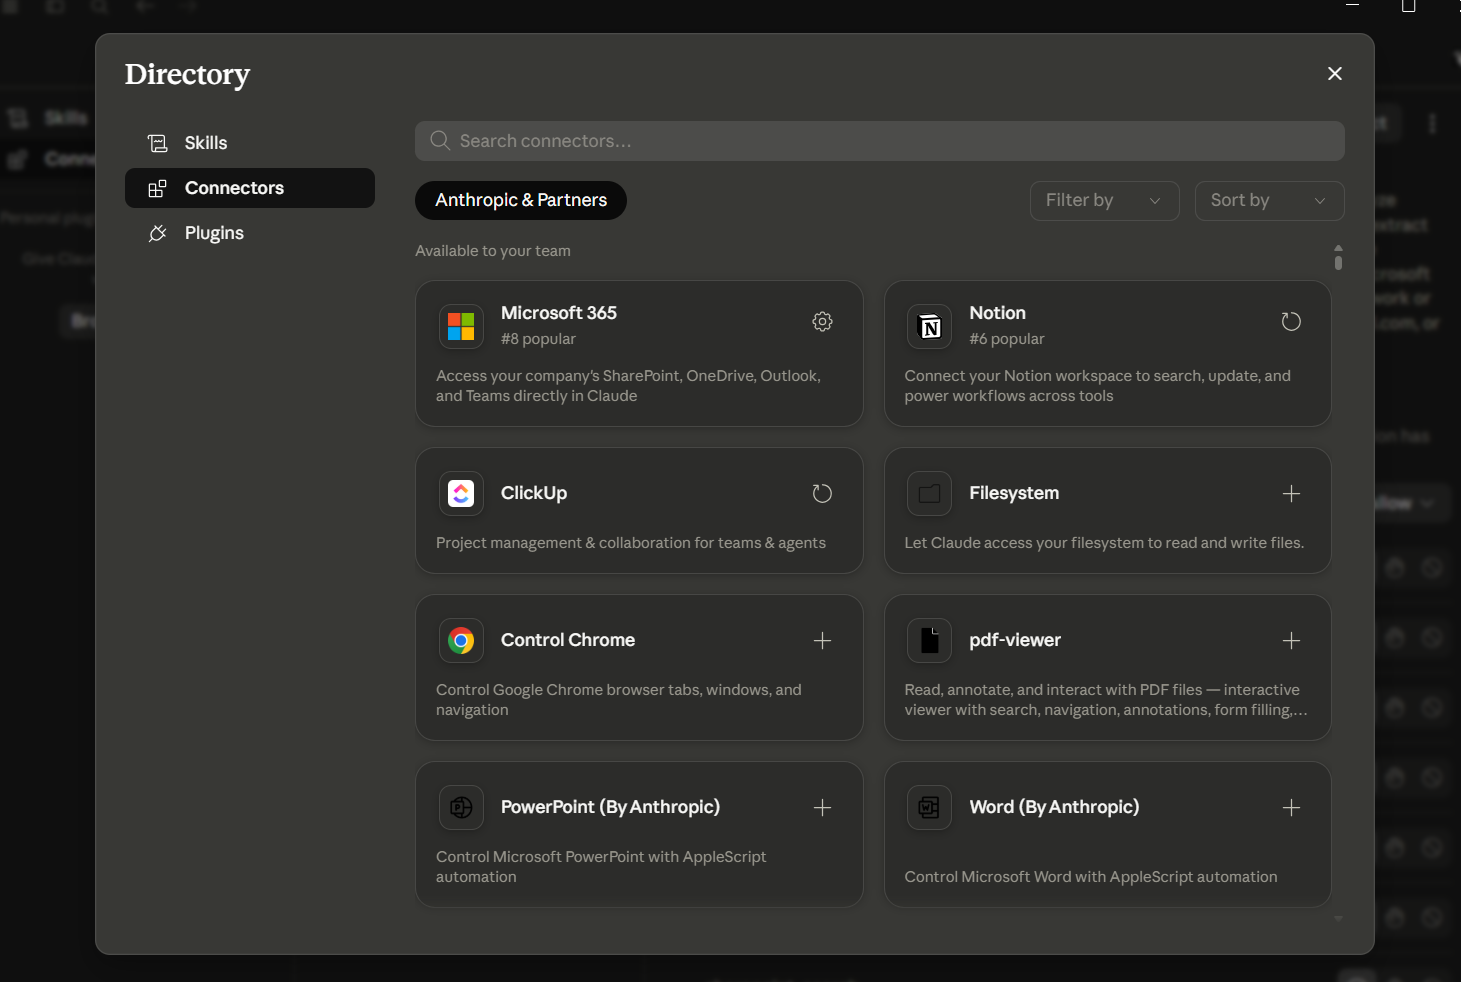This screenshot has height=982, width=1461.
Task: Click the '#6 popular' label
Action: coord(1007,339)
